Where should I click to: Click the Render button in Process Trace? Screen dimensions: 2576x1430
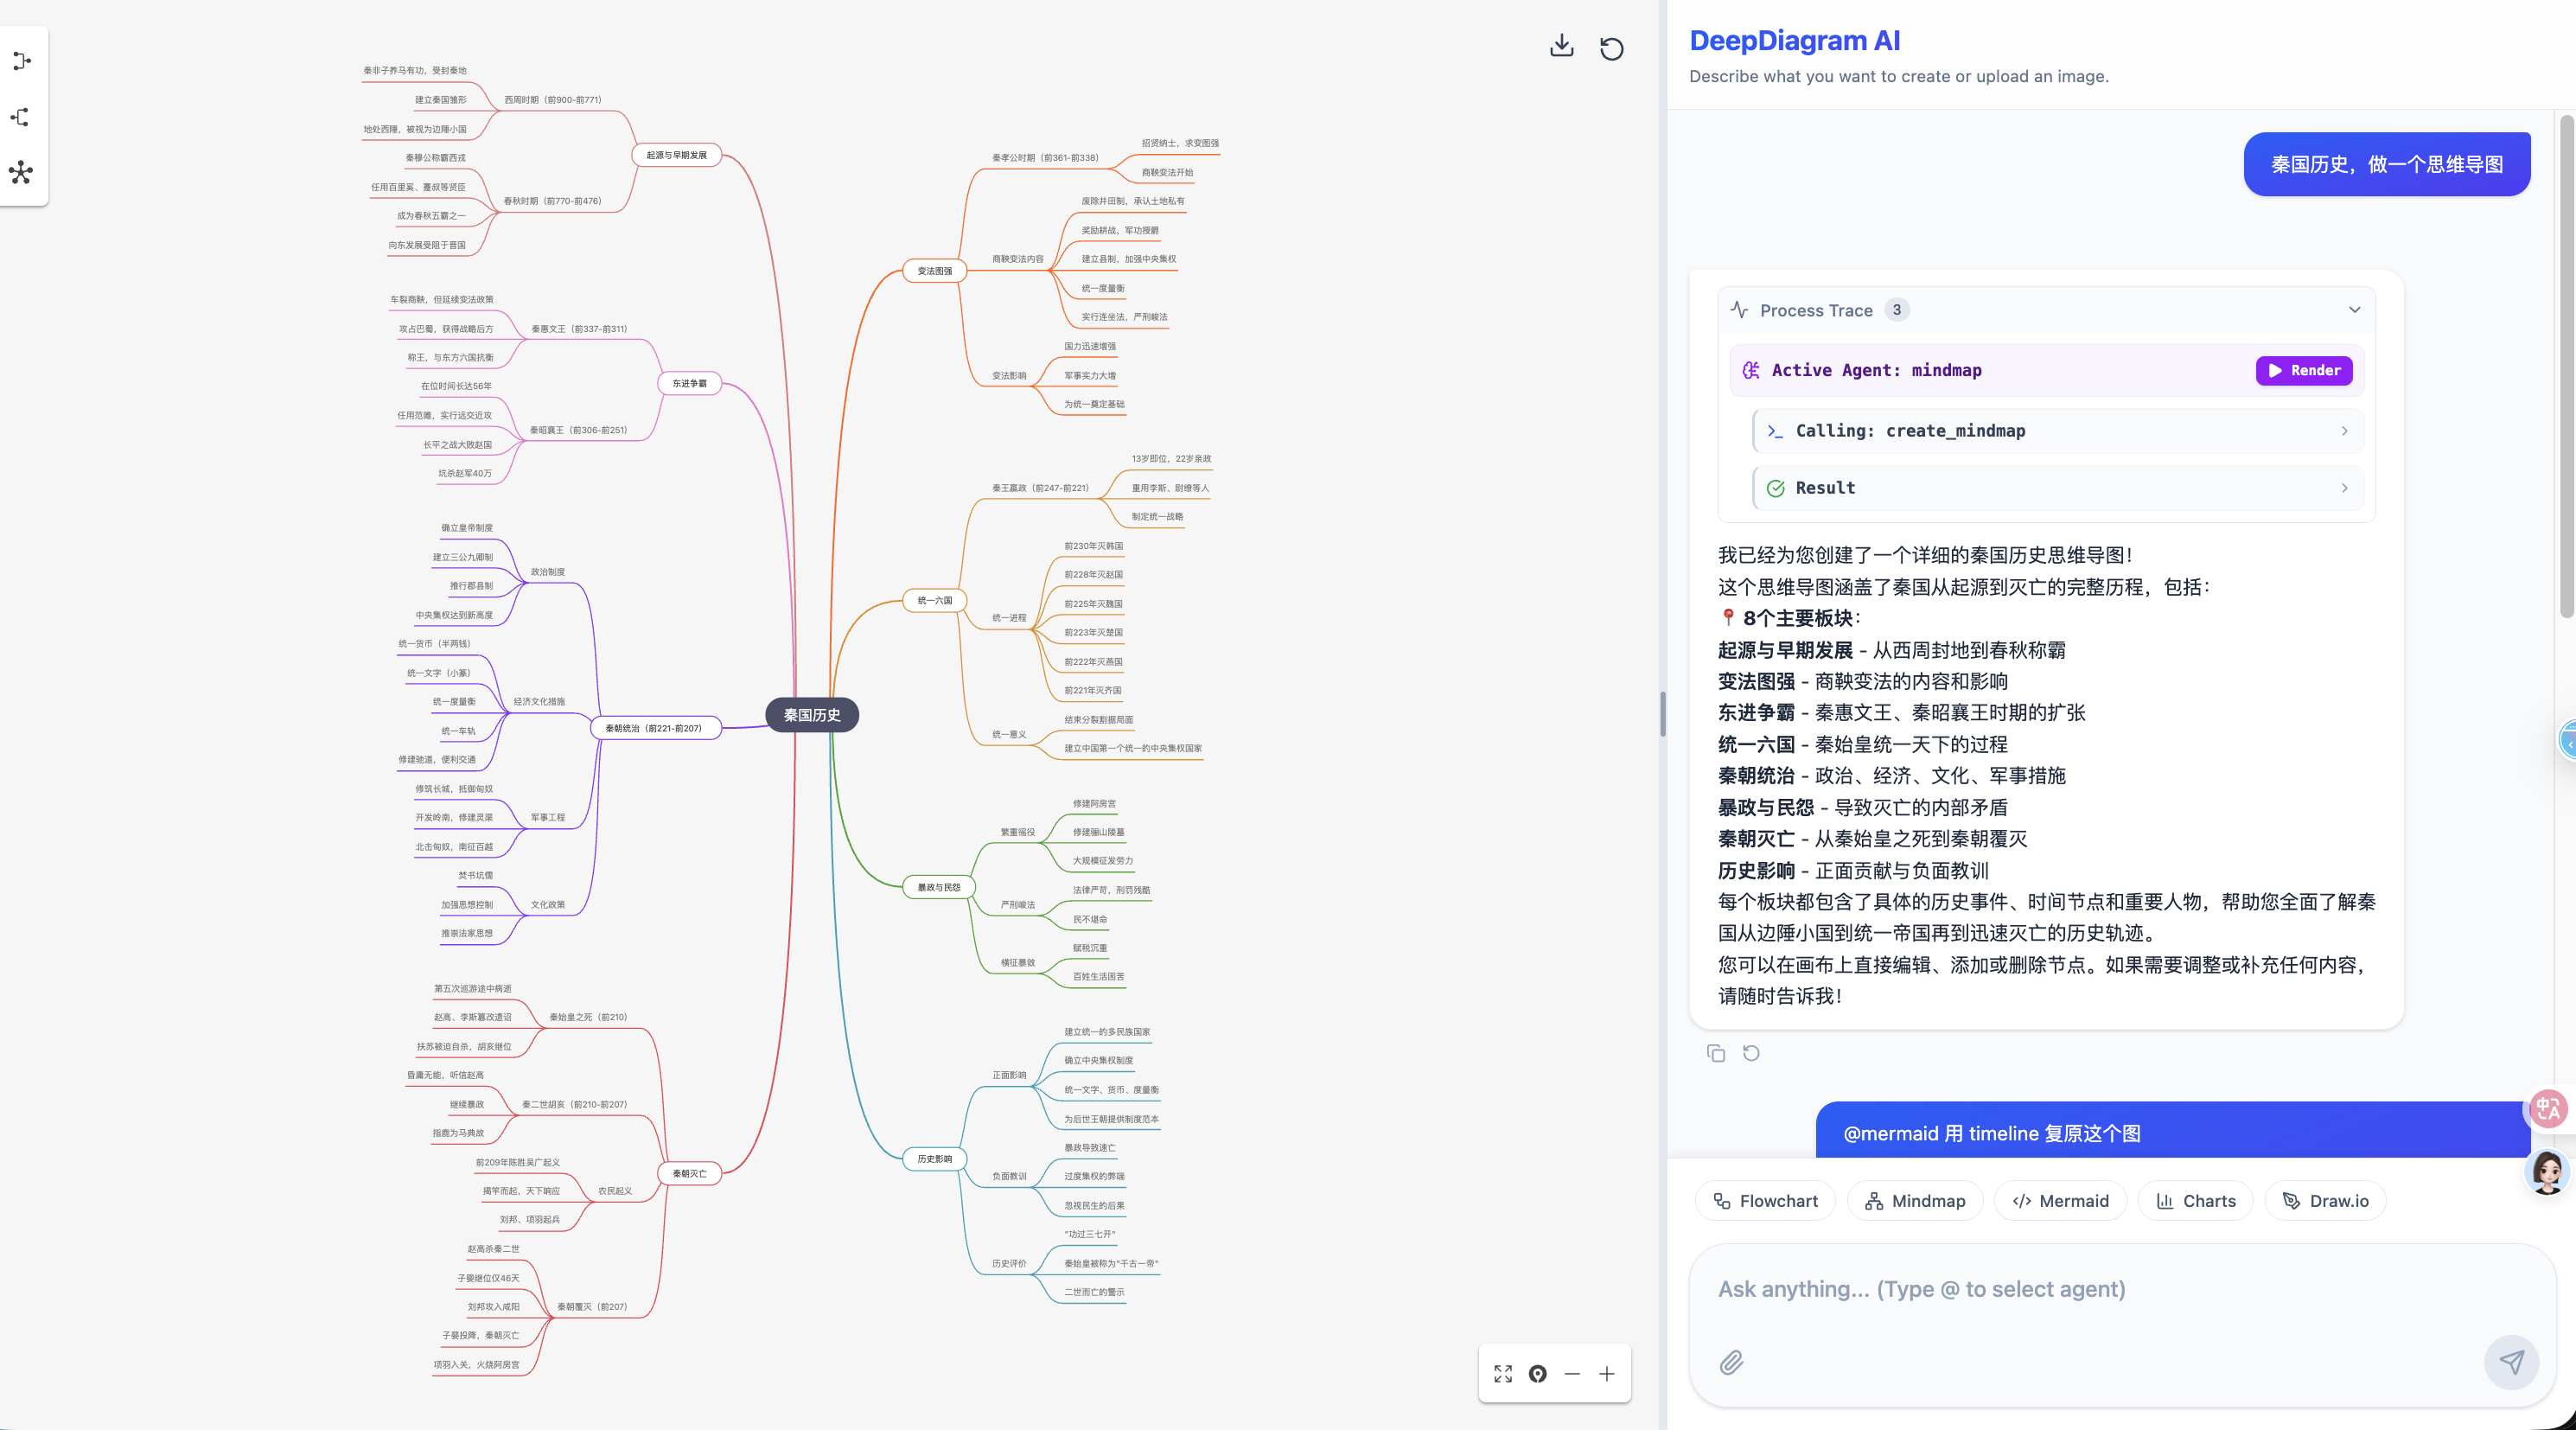point(2304,370)
